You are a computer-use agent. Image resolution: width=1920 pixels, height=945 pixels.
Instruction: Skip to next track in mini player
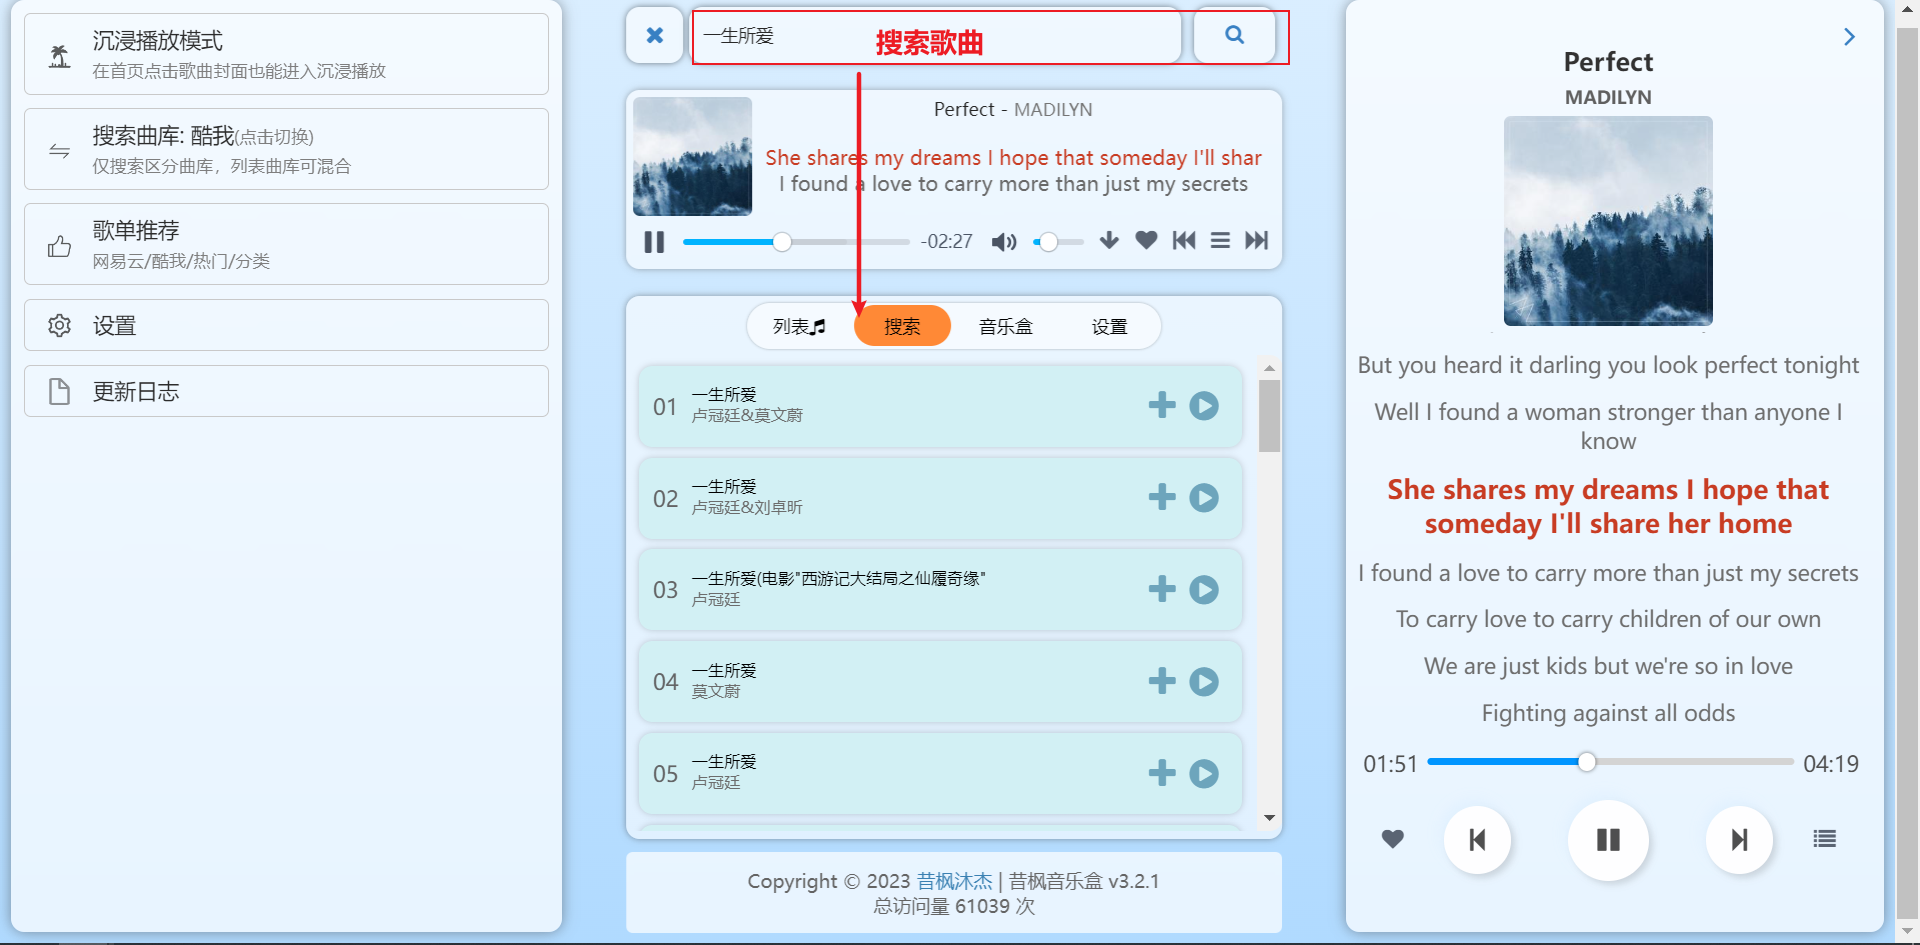click(1256, 240)
